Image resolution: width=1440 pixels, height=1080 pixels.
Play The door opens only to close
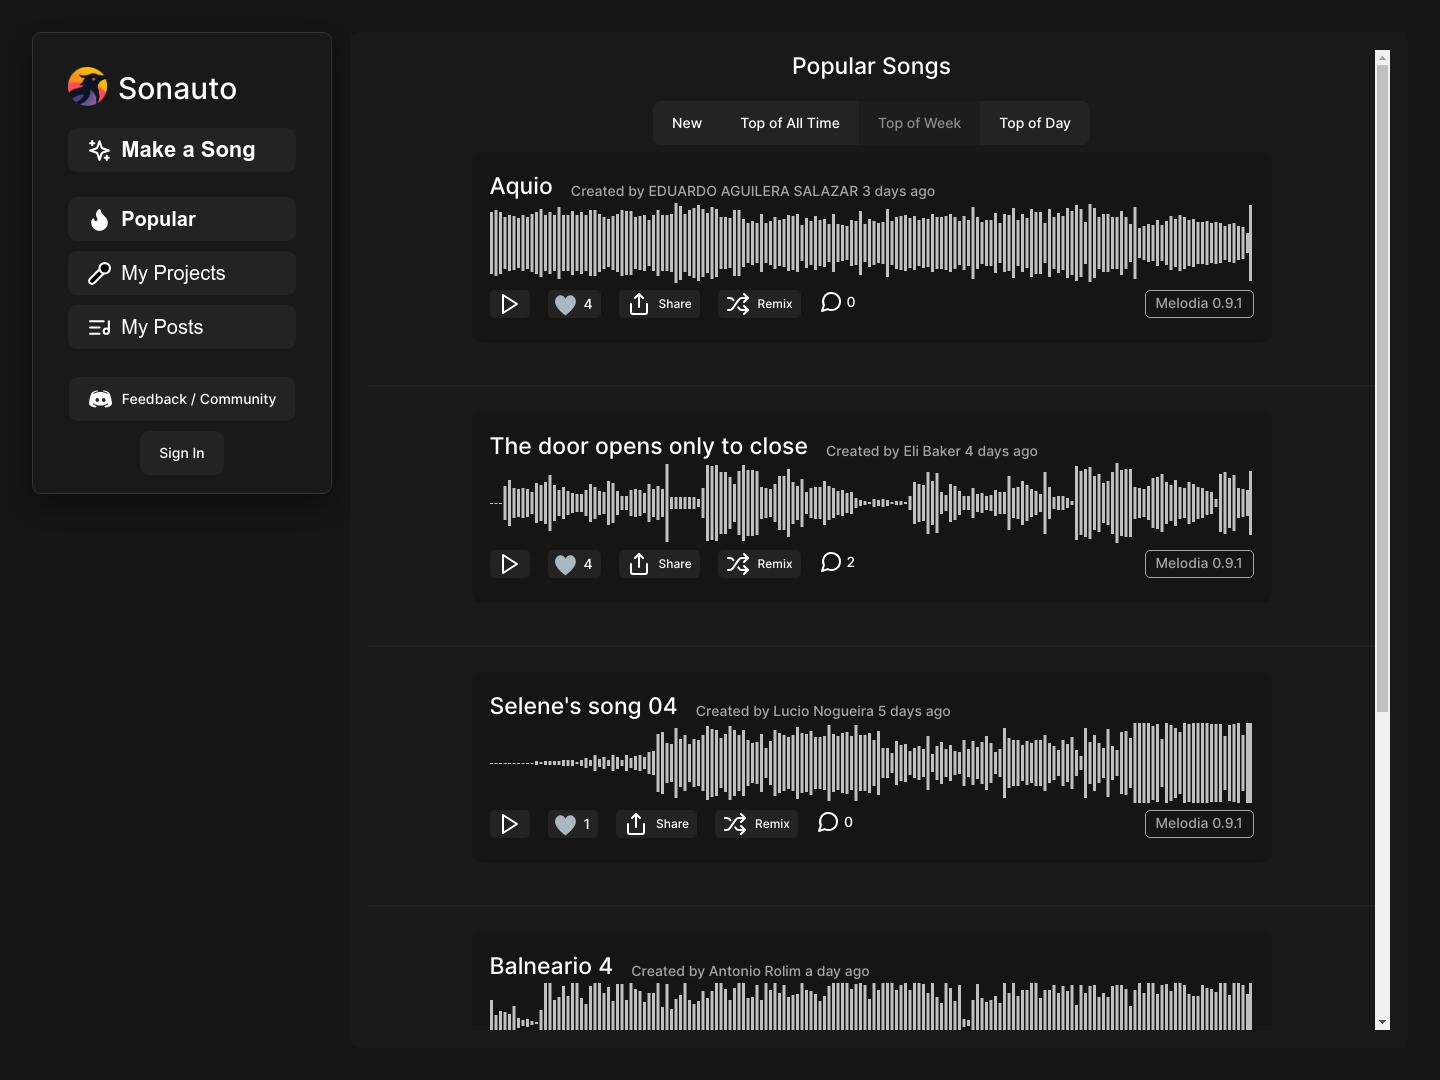pos(509,564)
